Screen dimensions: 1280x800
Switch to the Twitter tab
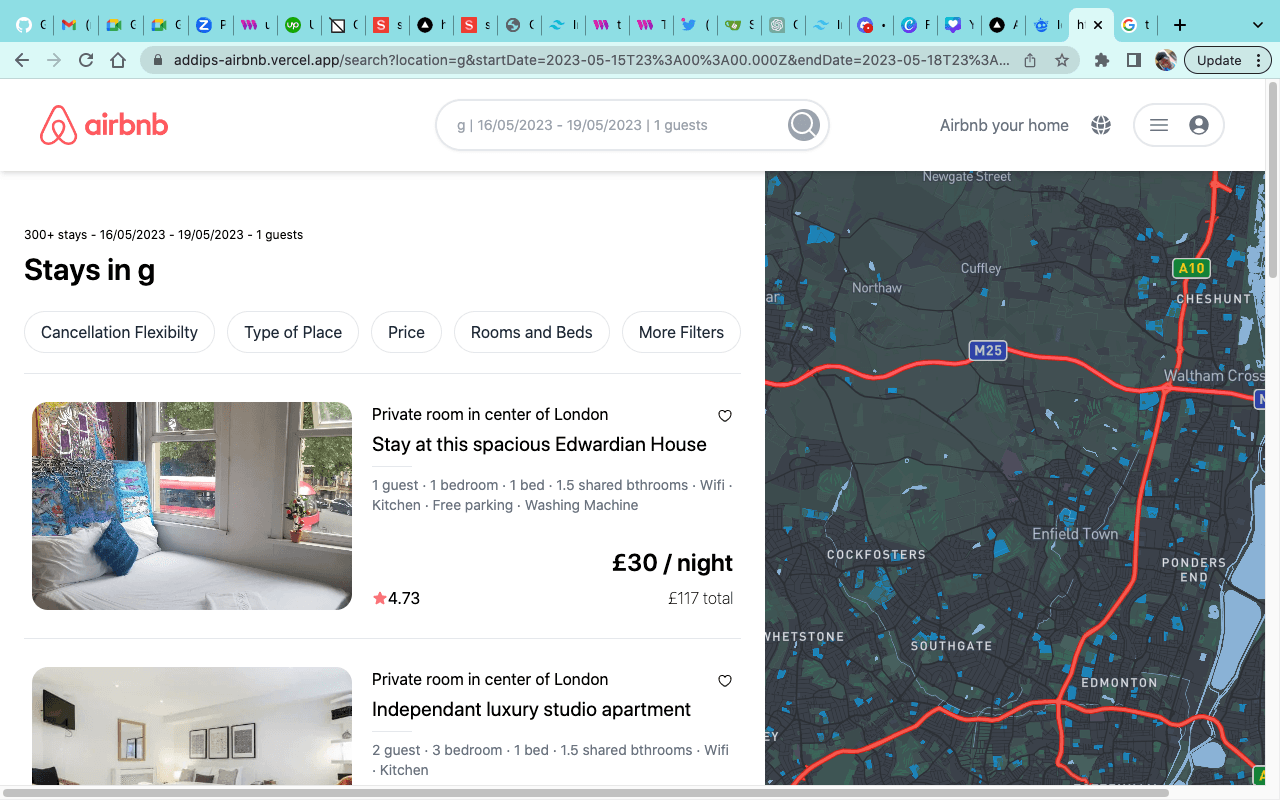[x=692, y=25]
